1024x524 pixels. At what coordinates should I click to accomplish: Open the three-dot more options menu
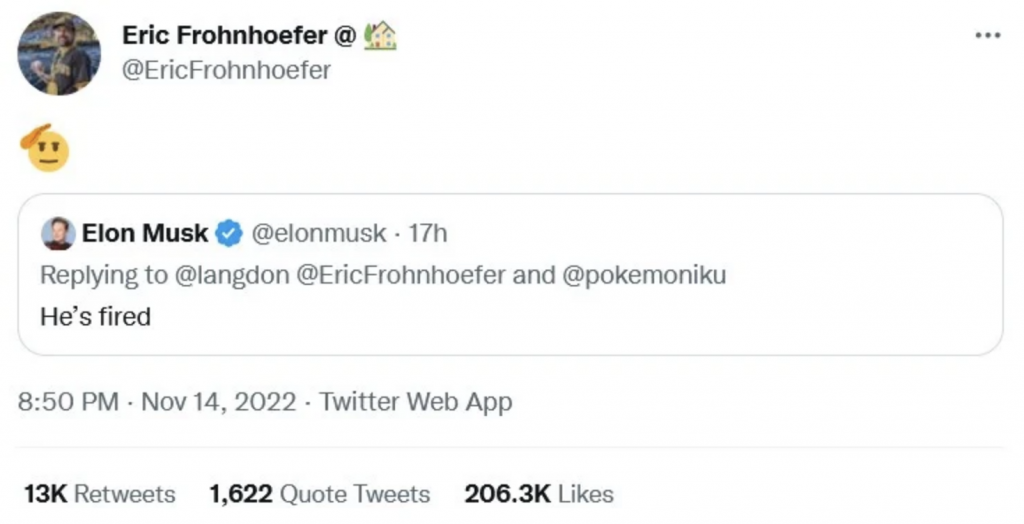click(x=987, y=36)
